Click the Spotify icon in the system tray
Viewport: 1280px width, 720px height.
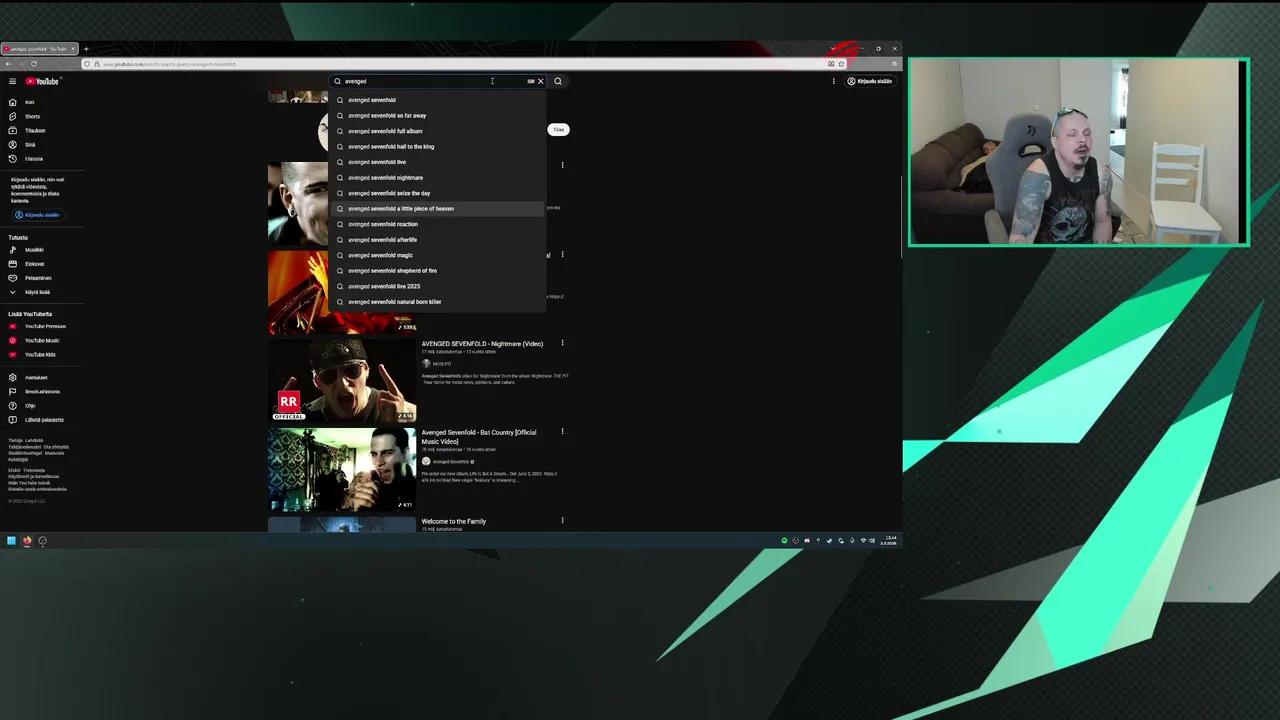[x=785, y=541]
